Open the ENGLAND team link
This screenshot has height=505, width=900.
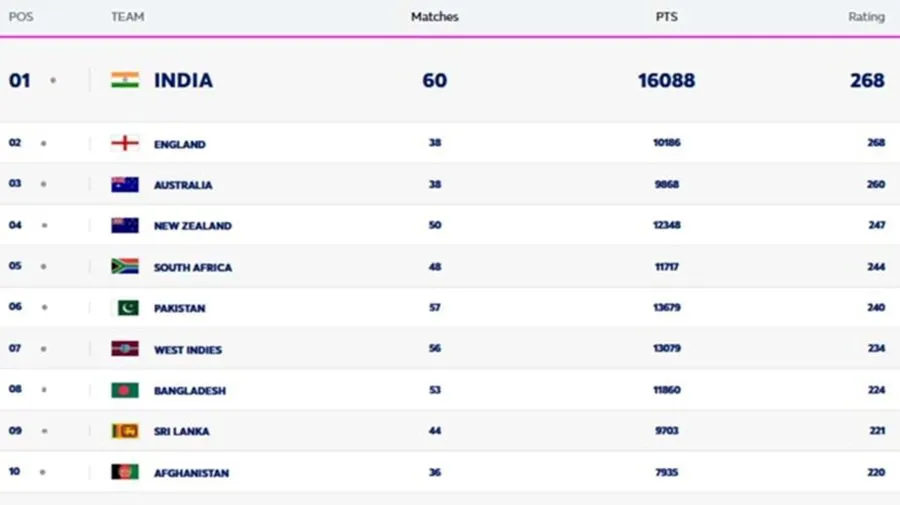click(x=180, y=144)
